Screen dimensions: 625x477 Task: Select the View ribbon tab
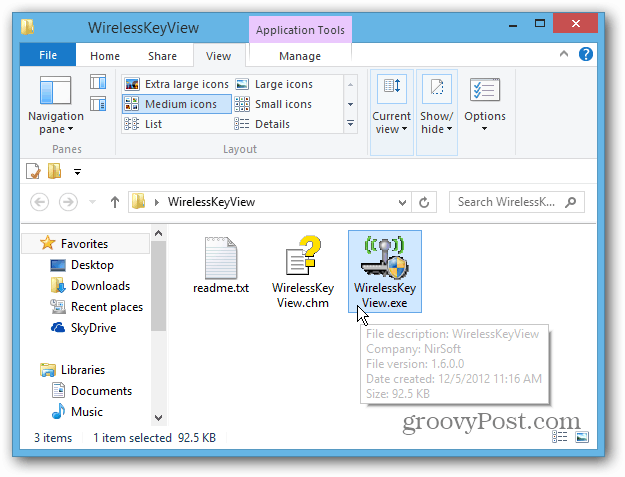coord(218,56)
